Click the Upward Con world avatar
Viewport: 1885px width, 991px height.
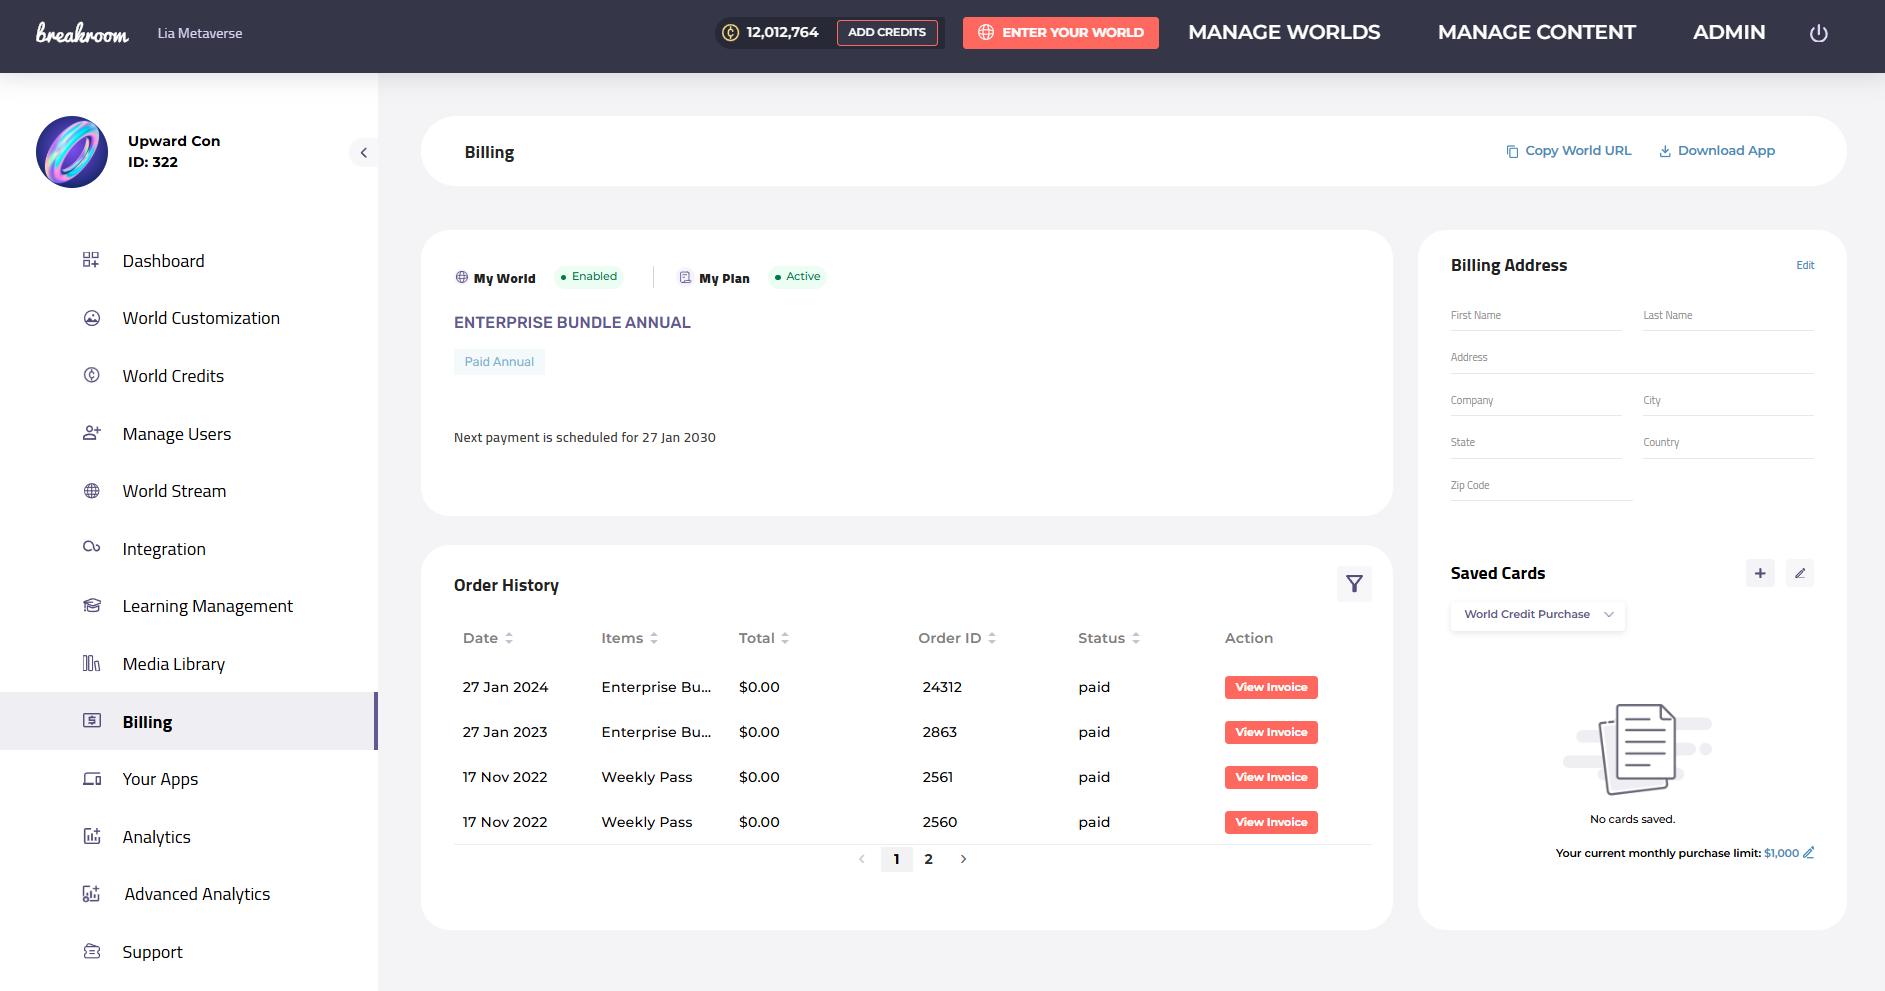coord(72,152)
